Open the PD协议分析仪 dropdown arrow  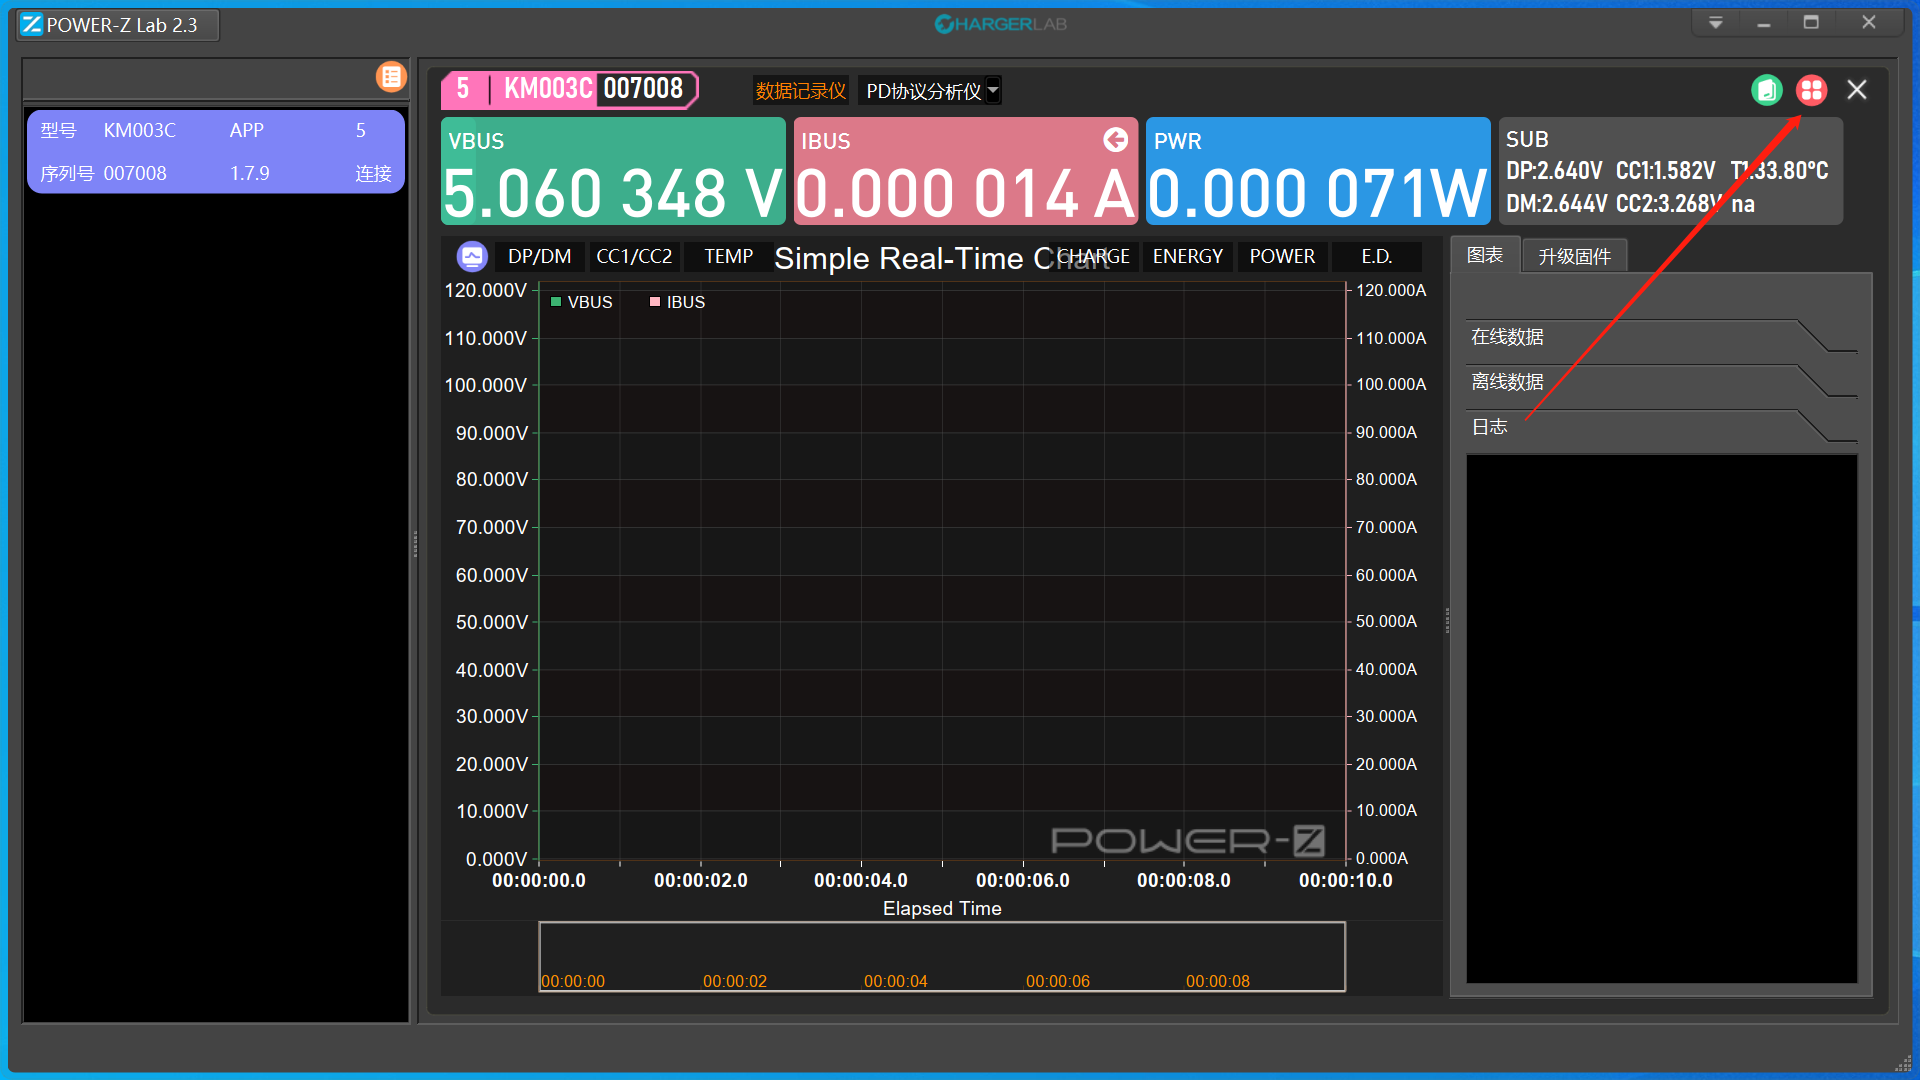(x=993, y=90)
